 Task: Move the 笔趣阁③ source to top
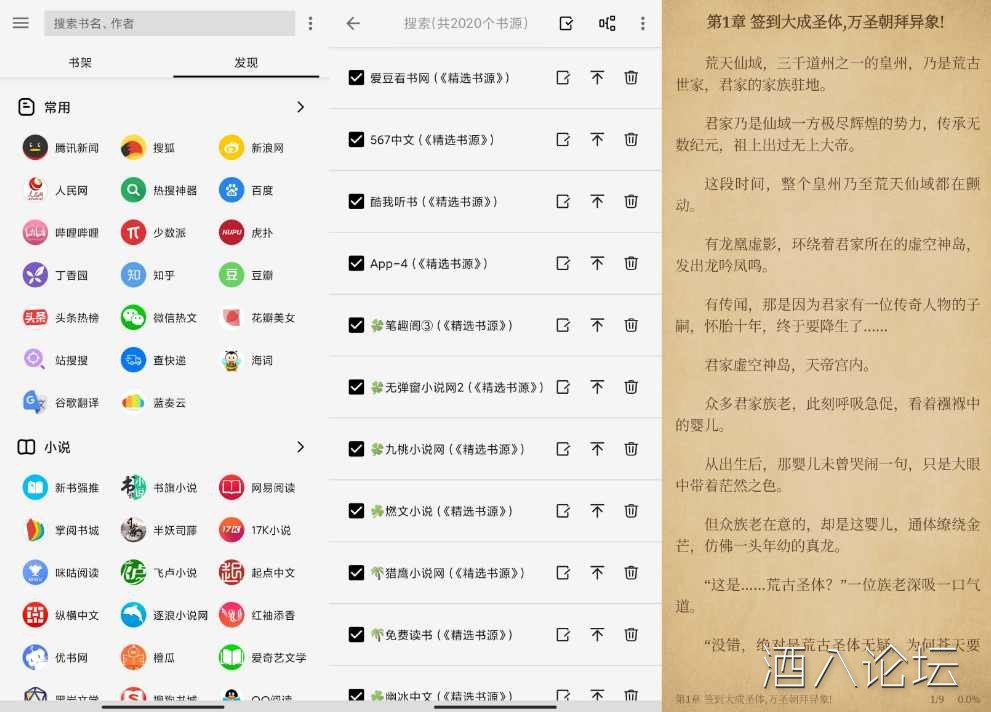[597, 325]
